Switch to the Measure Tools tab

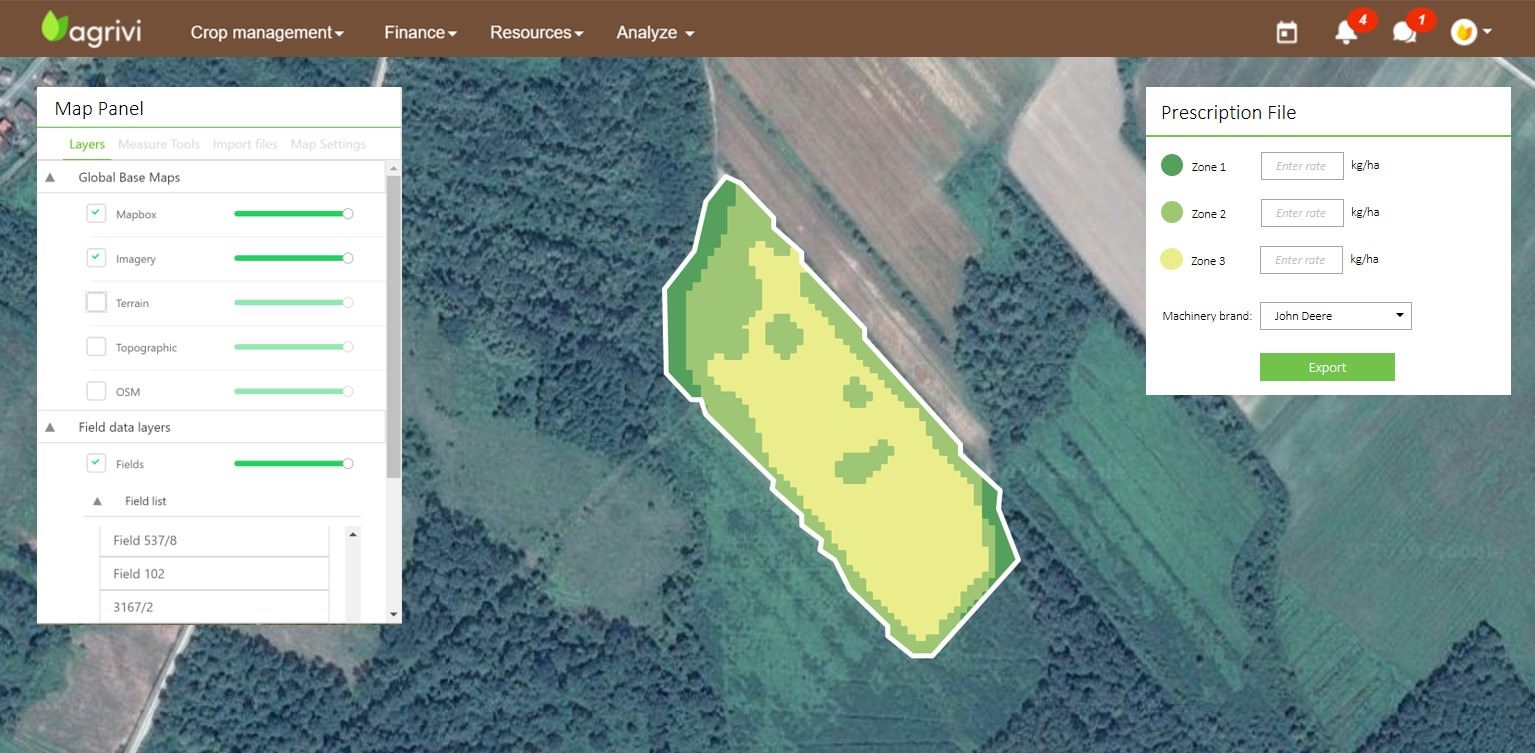coord(158,144)
